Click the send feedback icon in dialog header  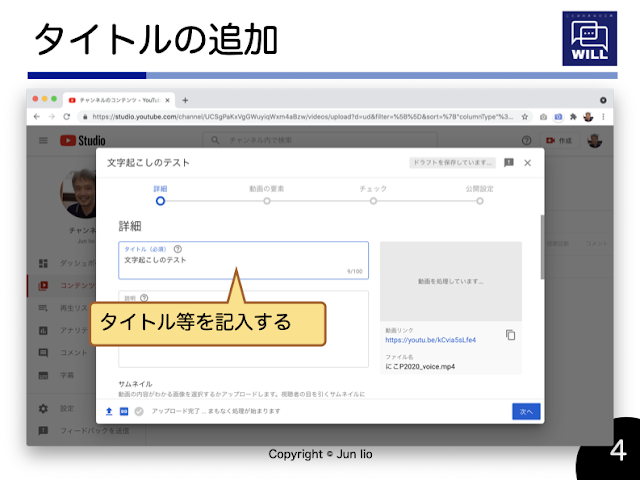tap(509, 163)
